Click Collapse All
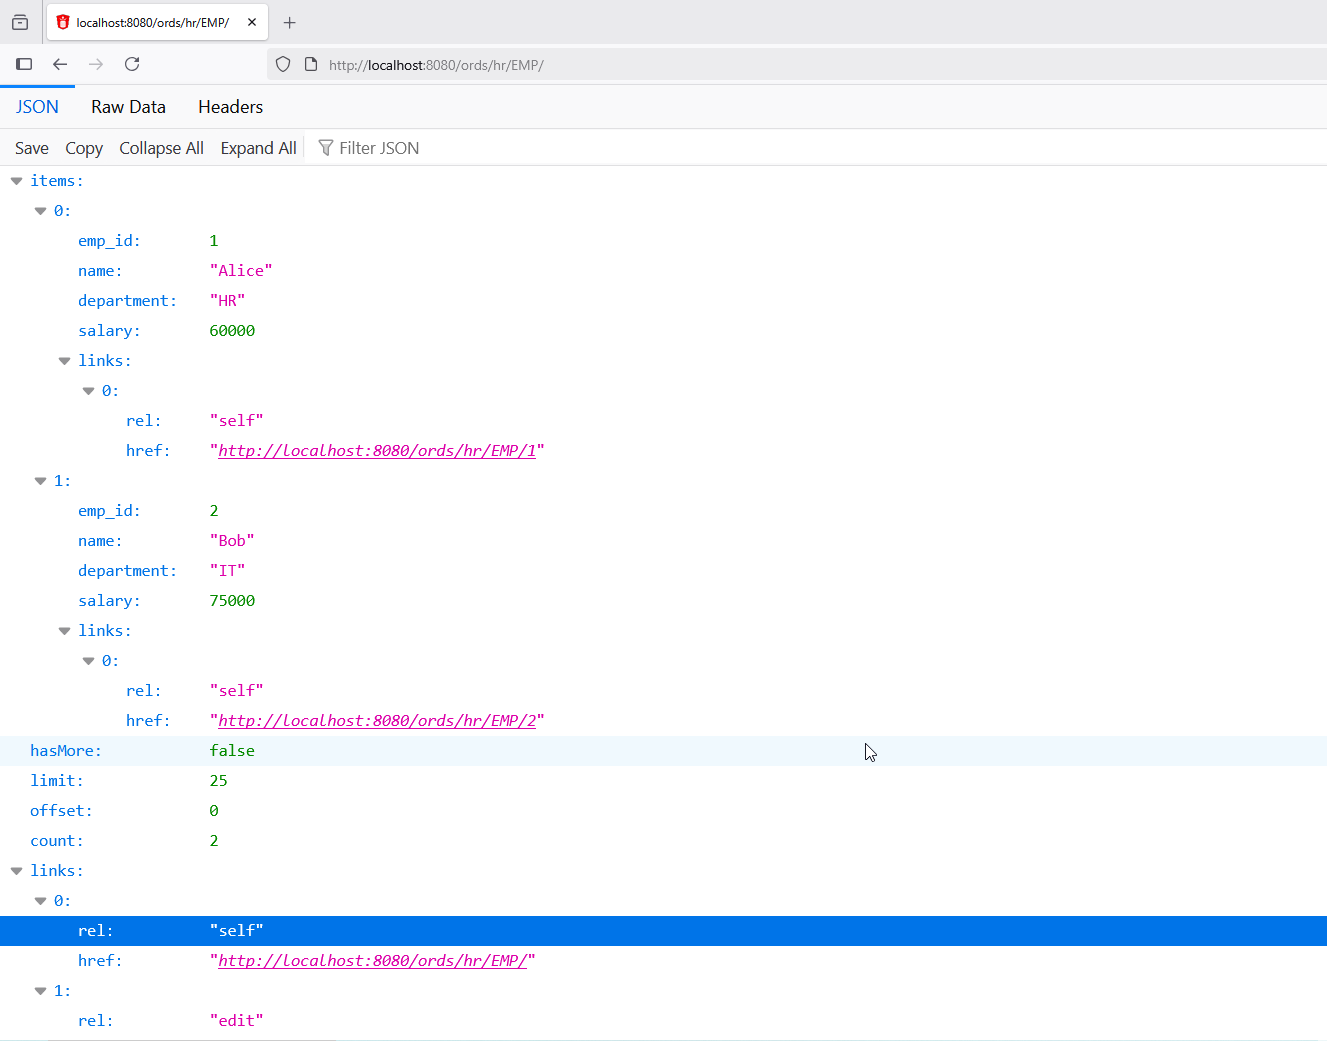This screenshot has width=1327, height=1041. 161,148
